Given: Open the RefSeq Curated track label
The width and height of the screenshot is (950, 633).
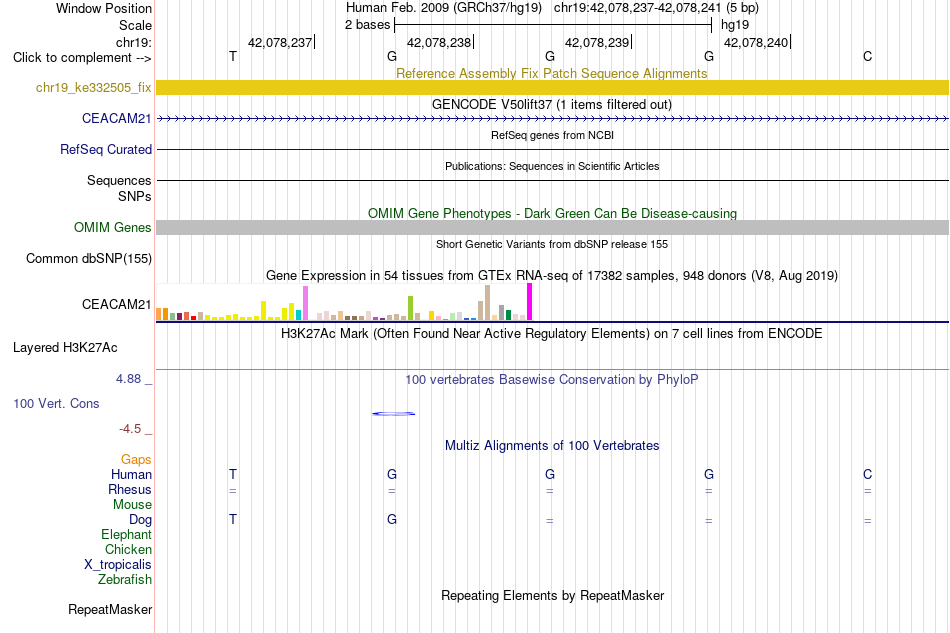Looking at the screenshot, I should [105, 150].
